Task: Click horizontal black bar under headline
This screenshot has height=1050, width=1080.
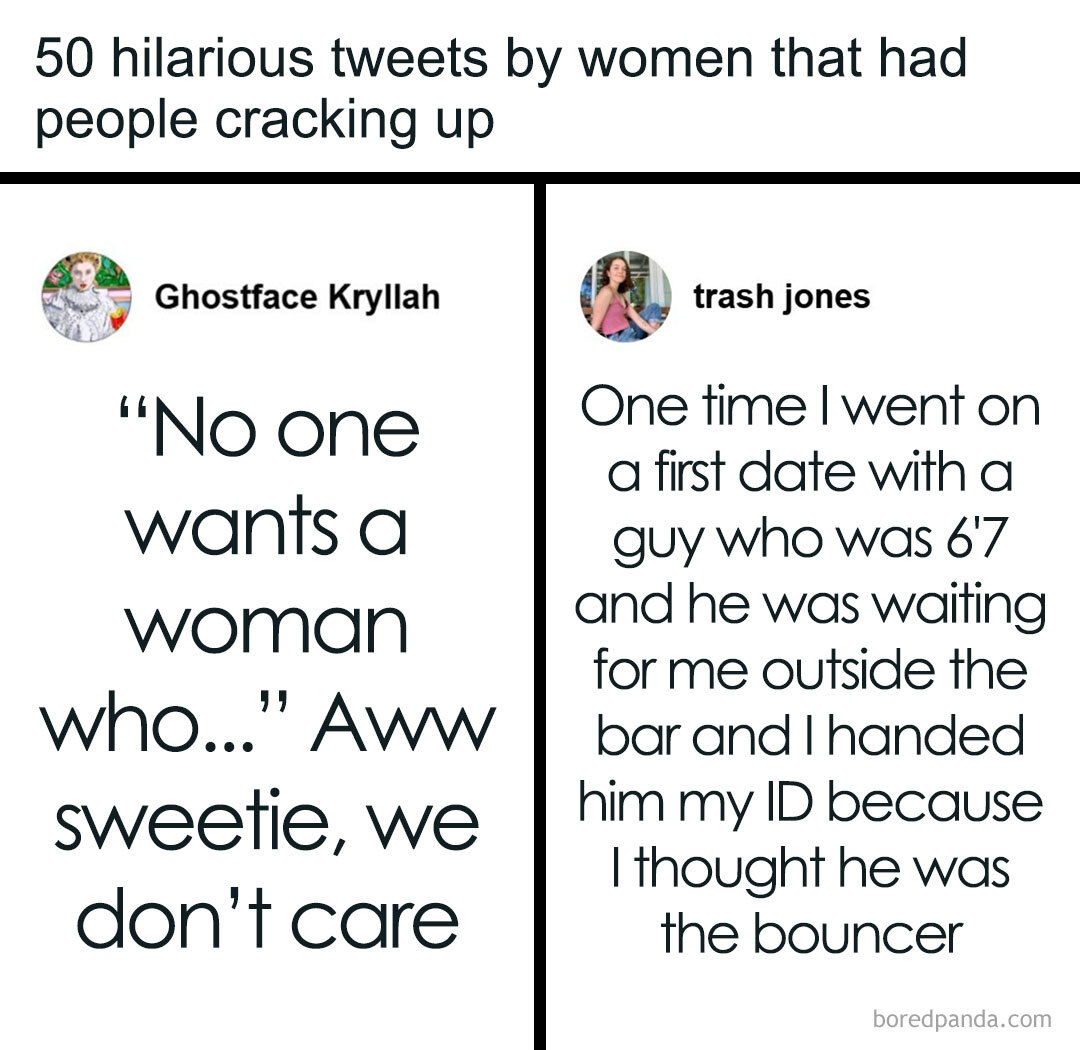Action: point(540,178)
